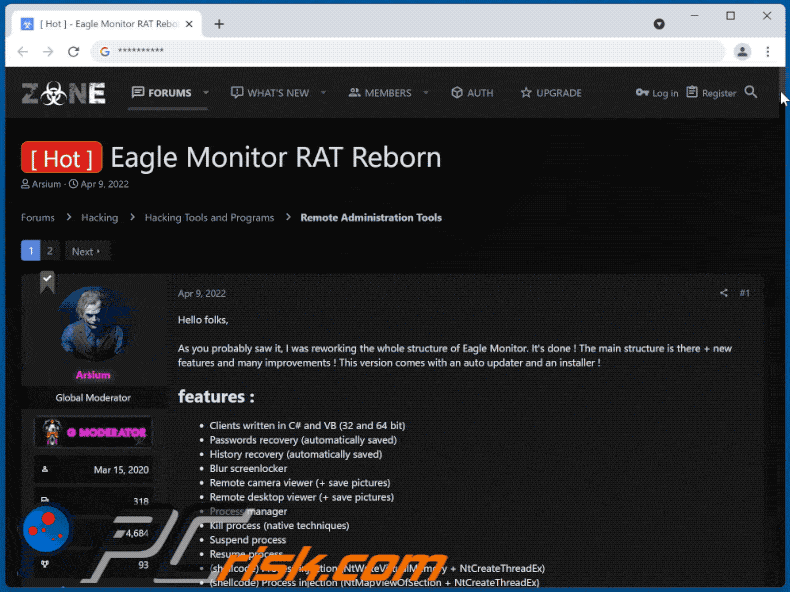Click the Register link

tap(711, 93)
